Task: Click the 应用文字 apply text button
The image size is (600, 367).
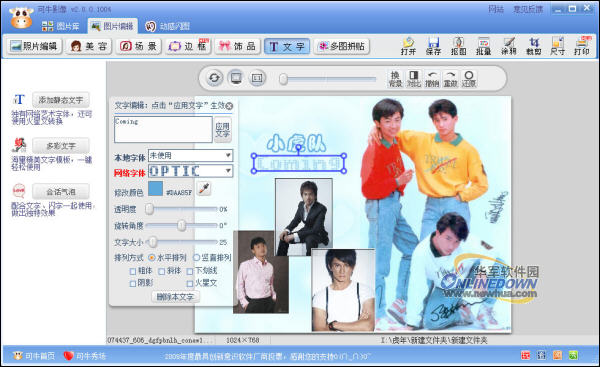Action: pos(222,130)
